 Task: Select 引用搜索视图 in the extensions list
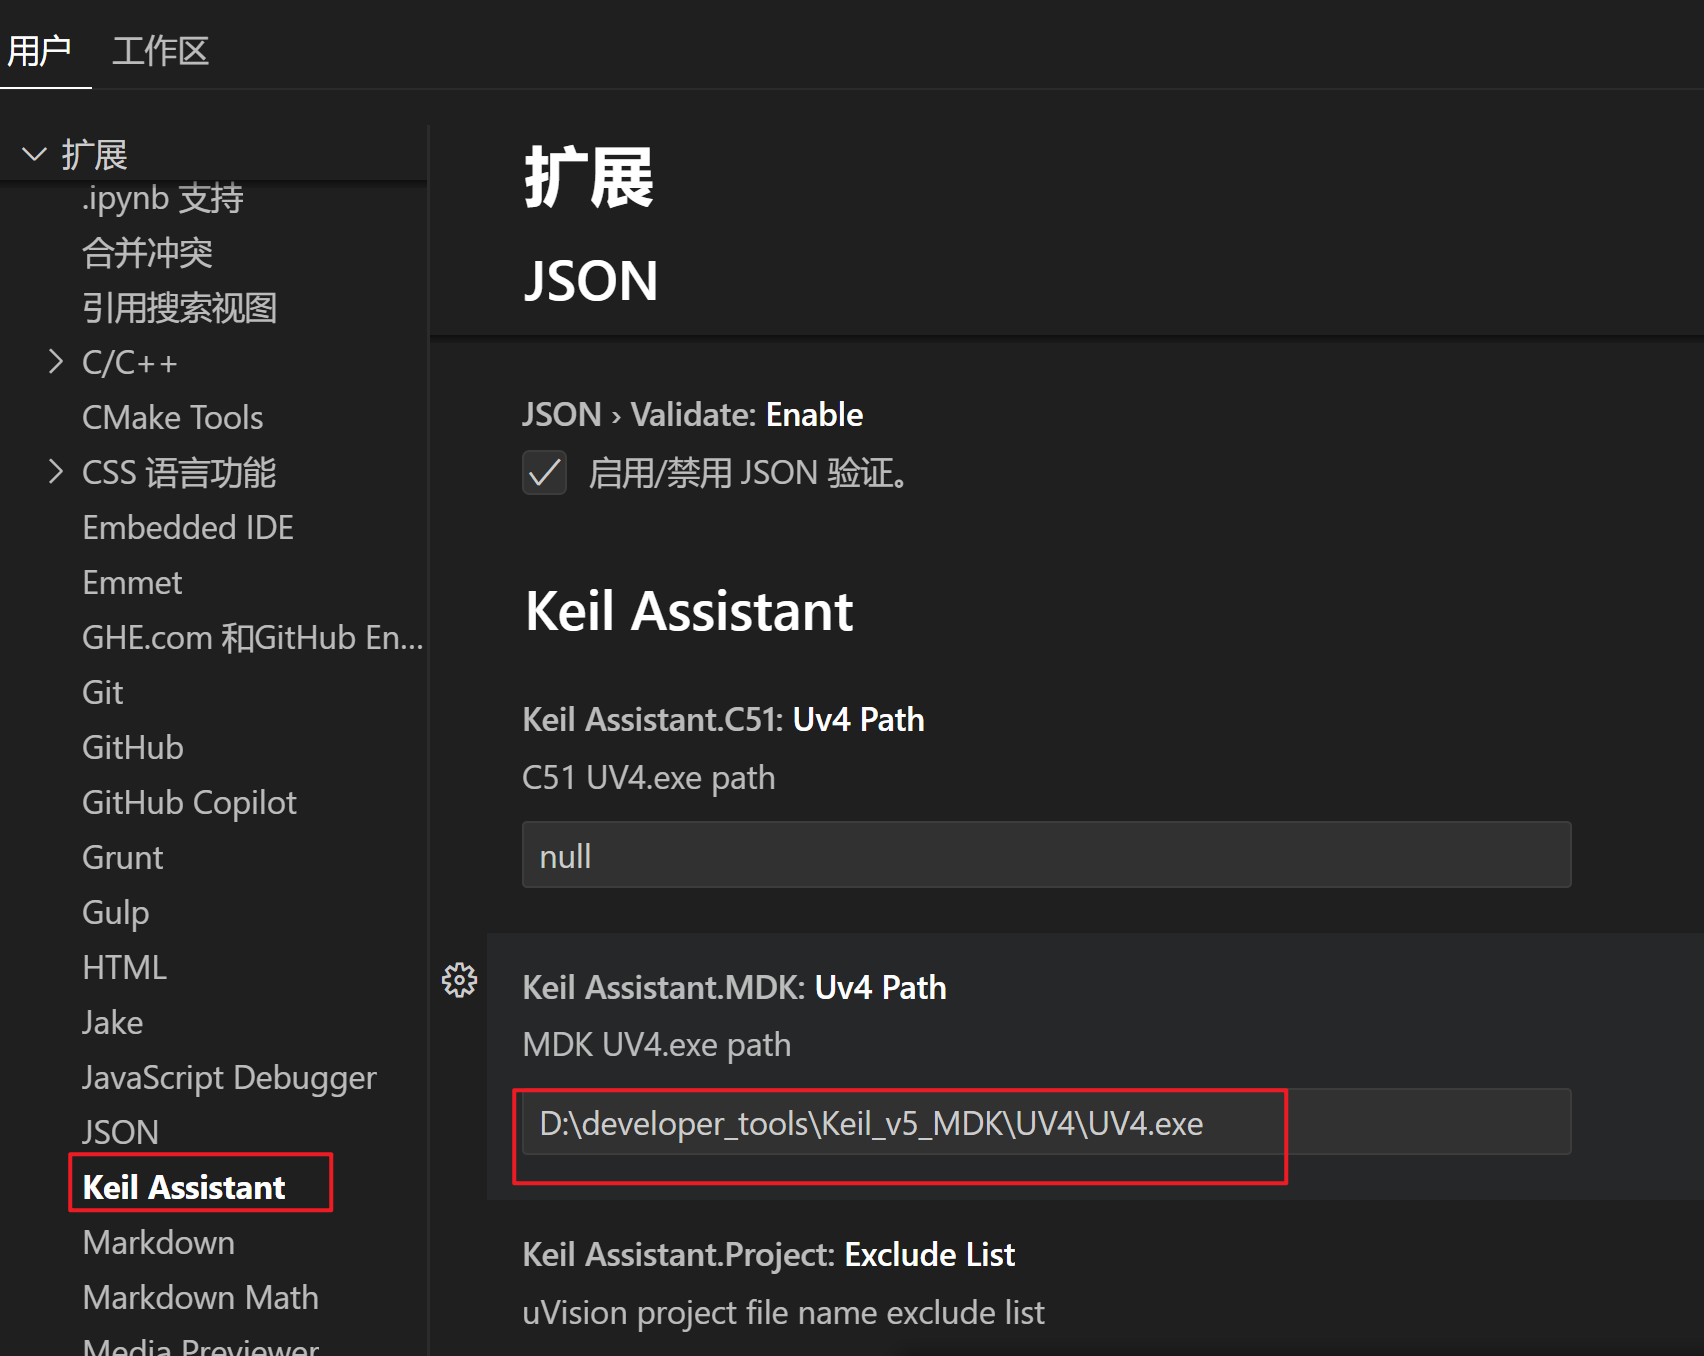point(180,308)
